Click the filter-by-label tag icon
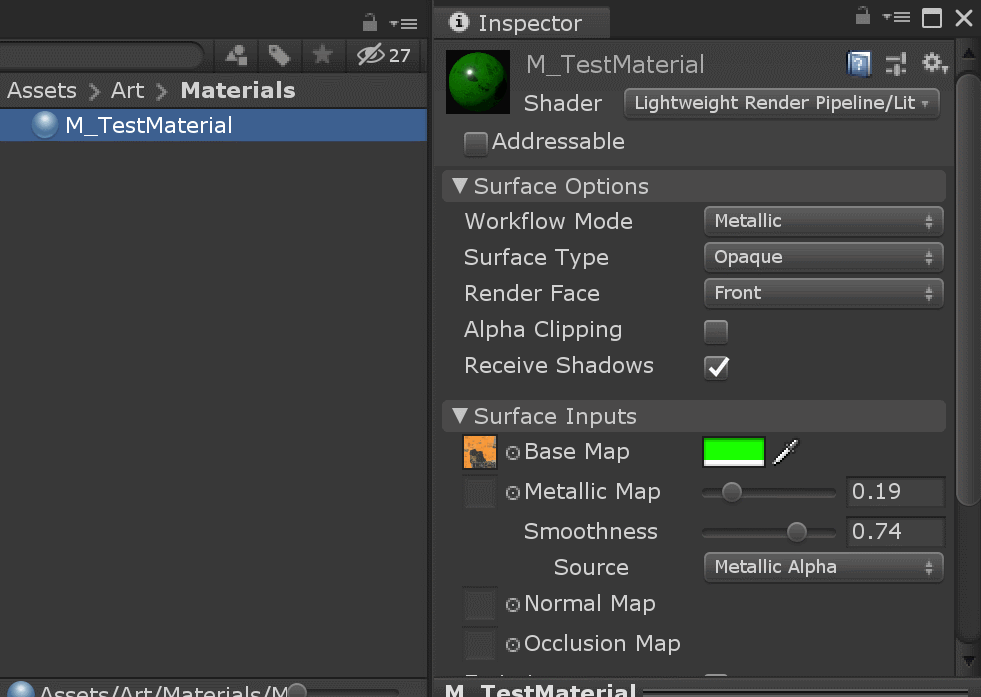The height and width of the screenshot is (697, 981). coord(280,55)
